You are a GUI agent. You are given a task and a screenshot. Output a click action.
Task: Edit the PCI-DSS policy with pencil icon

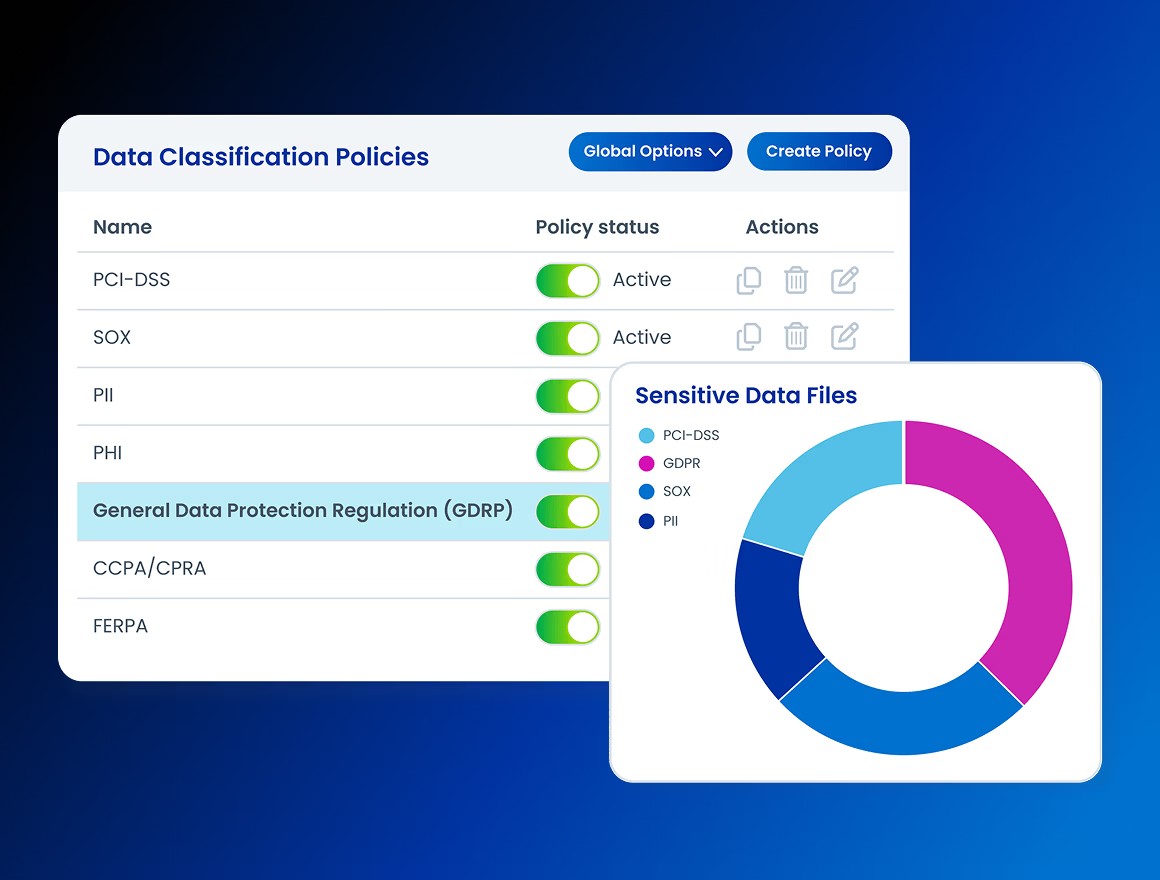tap(845, 281)
